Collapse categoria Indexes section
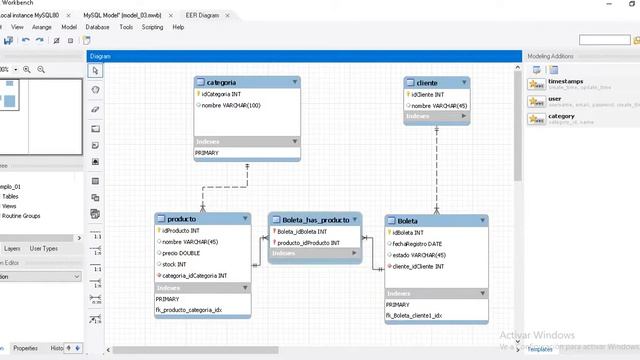The width and height of the screenshot is (640, 360). tap(295, 141)
